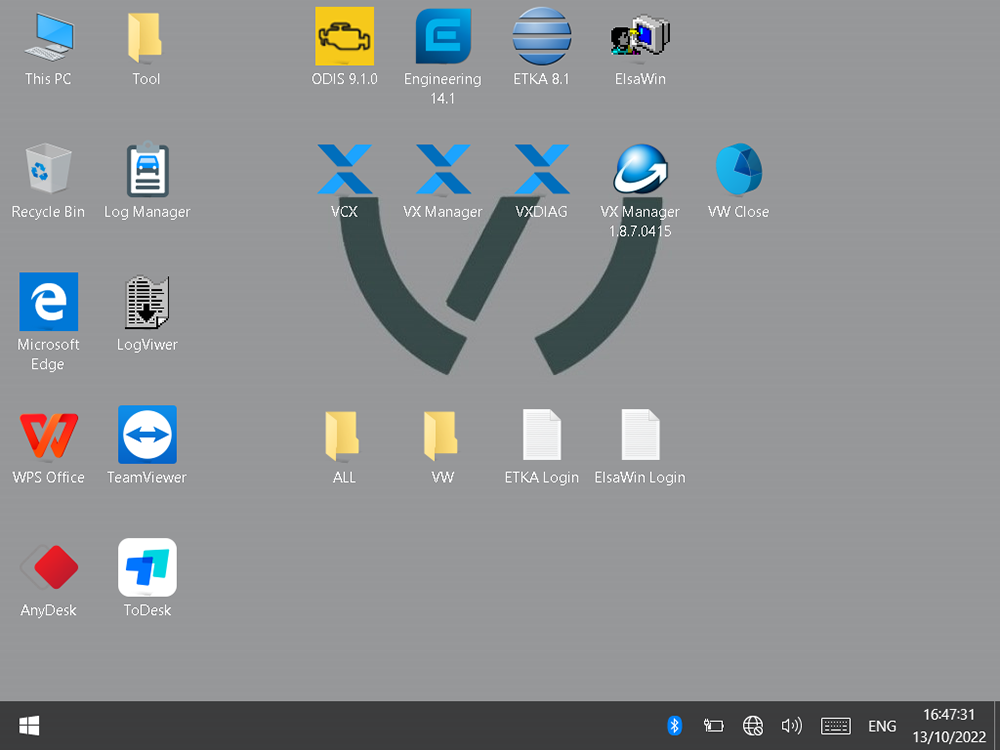The width and height of the screenshot is (1000, 750).
Task: Click the battery power tray icon
Action: click(714, 726)
